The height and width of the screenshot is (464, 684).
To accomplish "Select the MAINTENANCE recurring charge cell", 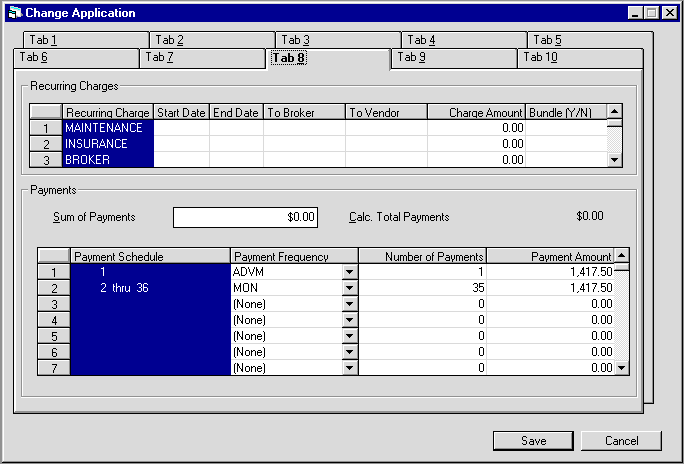I will point(108,128).
